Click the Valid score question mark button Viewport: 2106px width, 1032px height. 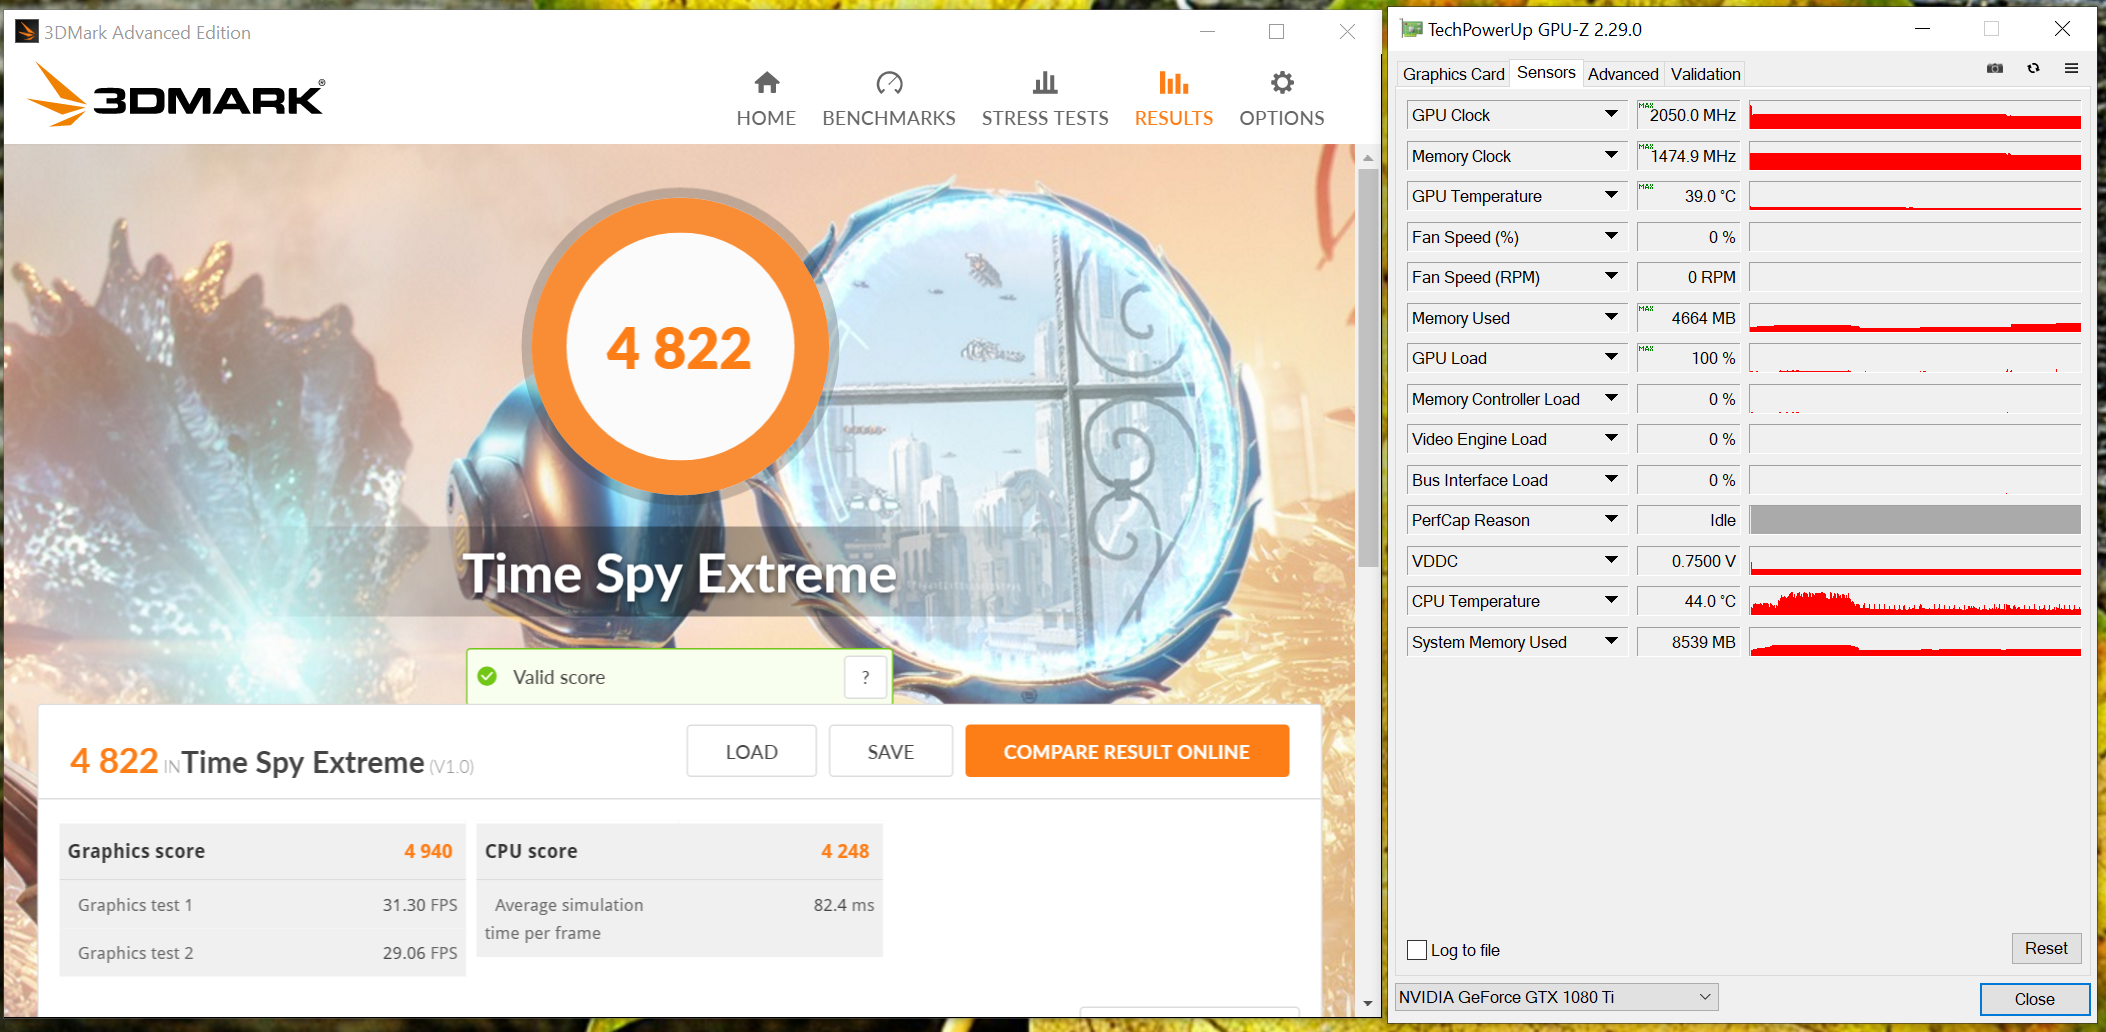(865, 677)
